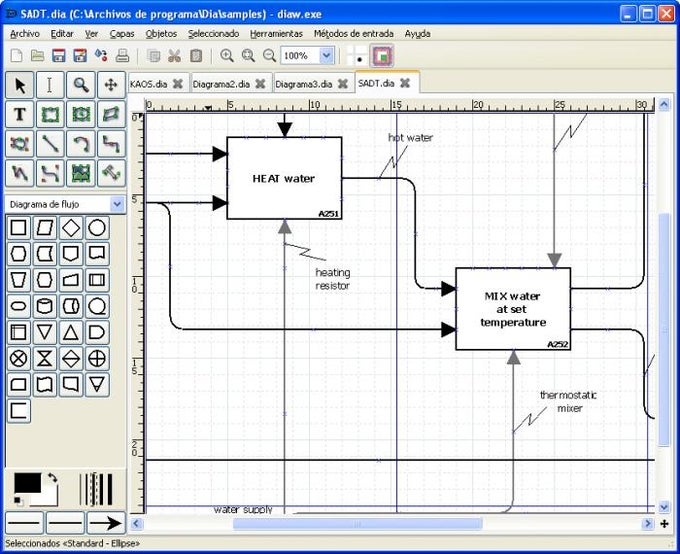Click the Copy icon in toolbar
The width and height of the screenshot is (680, 554).
[x=153, y=56]
